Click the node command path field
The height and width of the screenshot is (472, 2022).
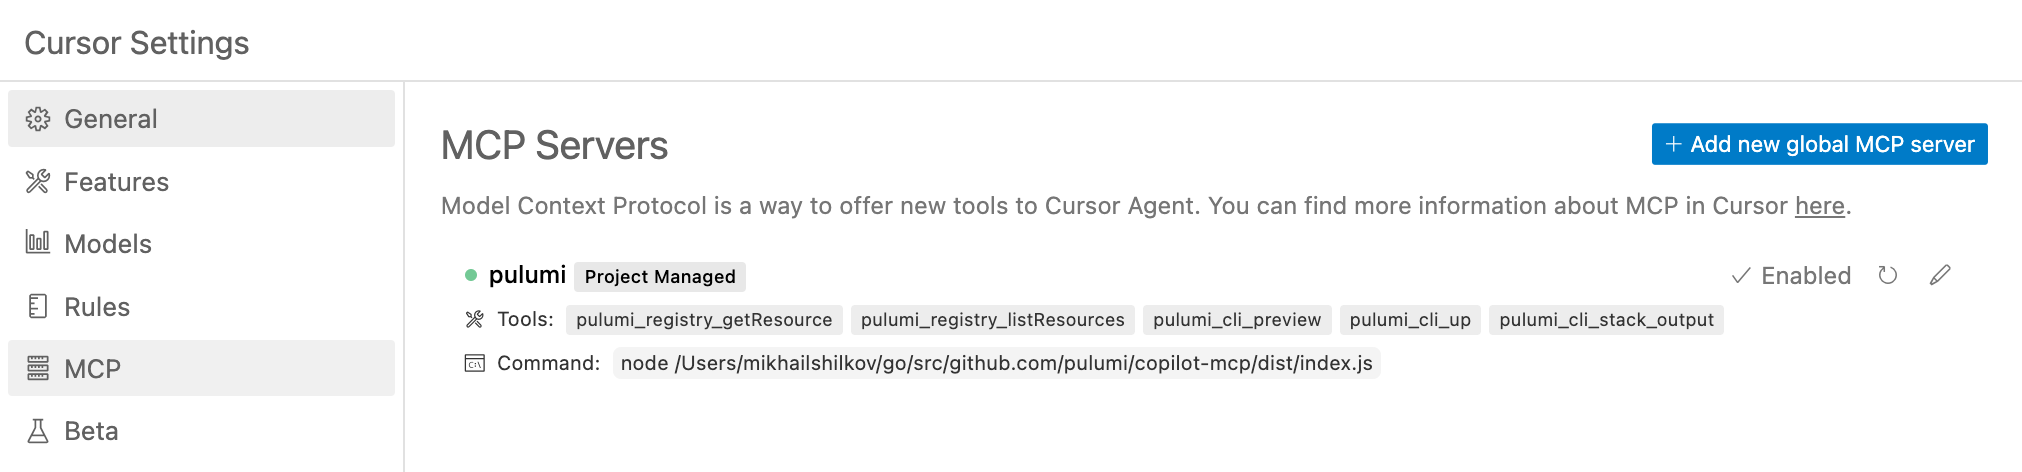(996, 363)
